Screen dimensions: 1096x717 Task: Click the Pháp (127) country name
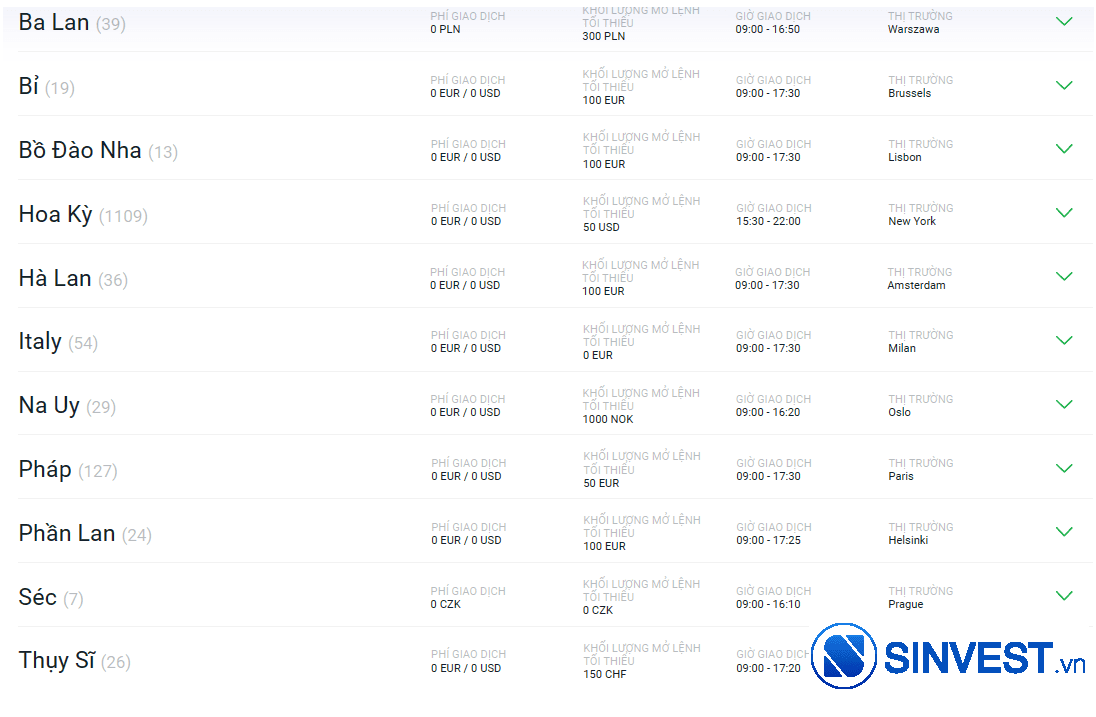point(68,470)
